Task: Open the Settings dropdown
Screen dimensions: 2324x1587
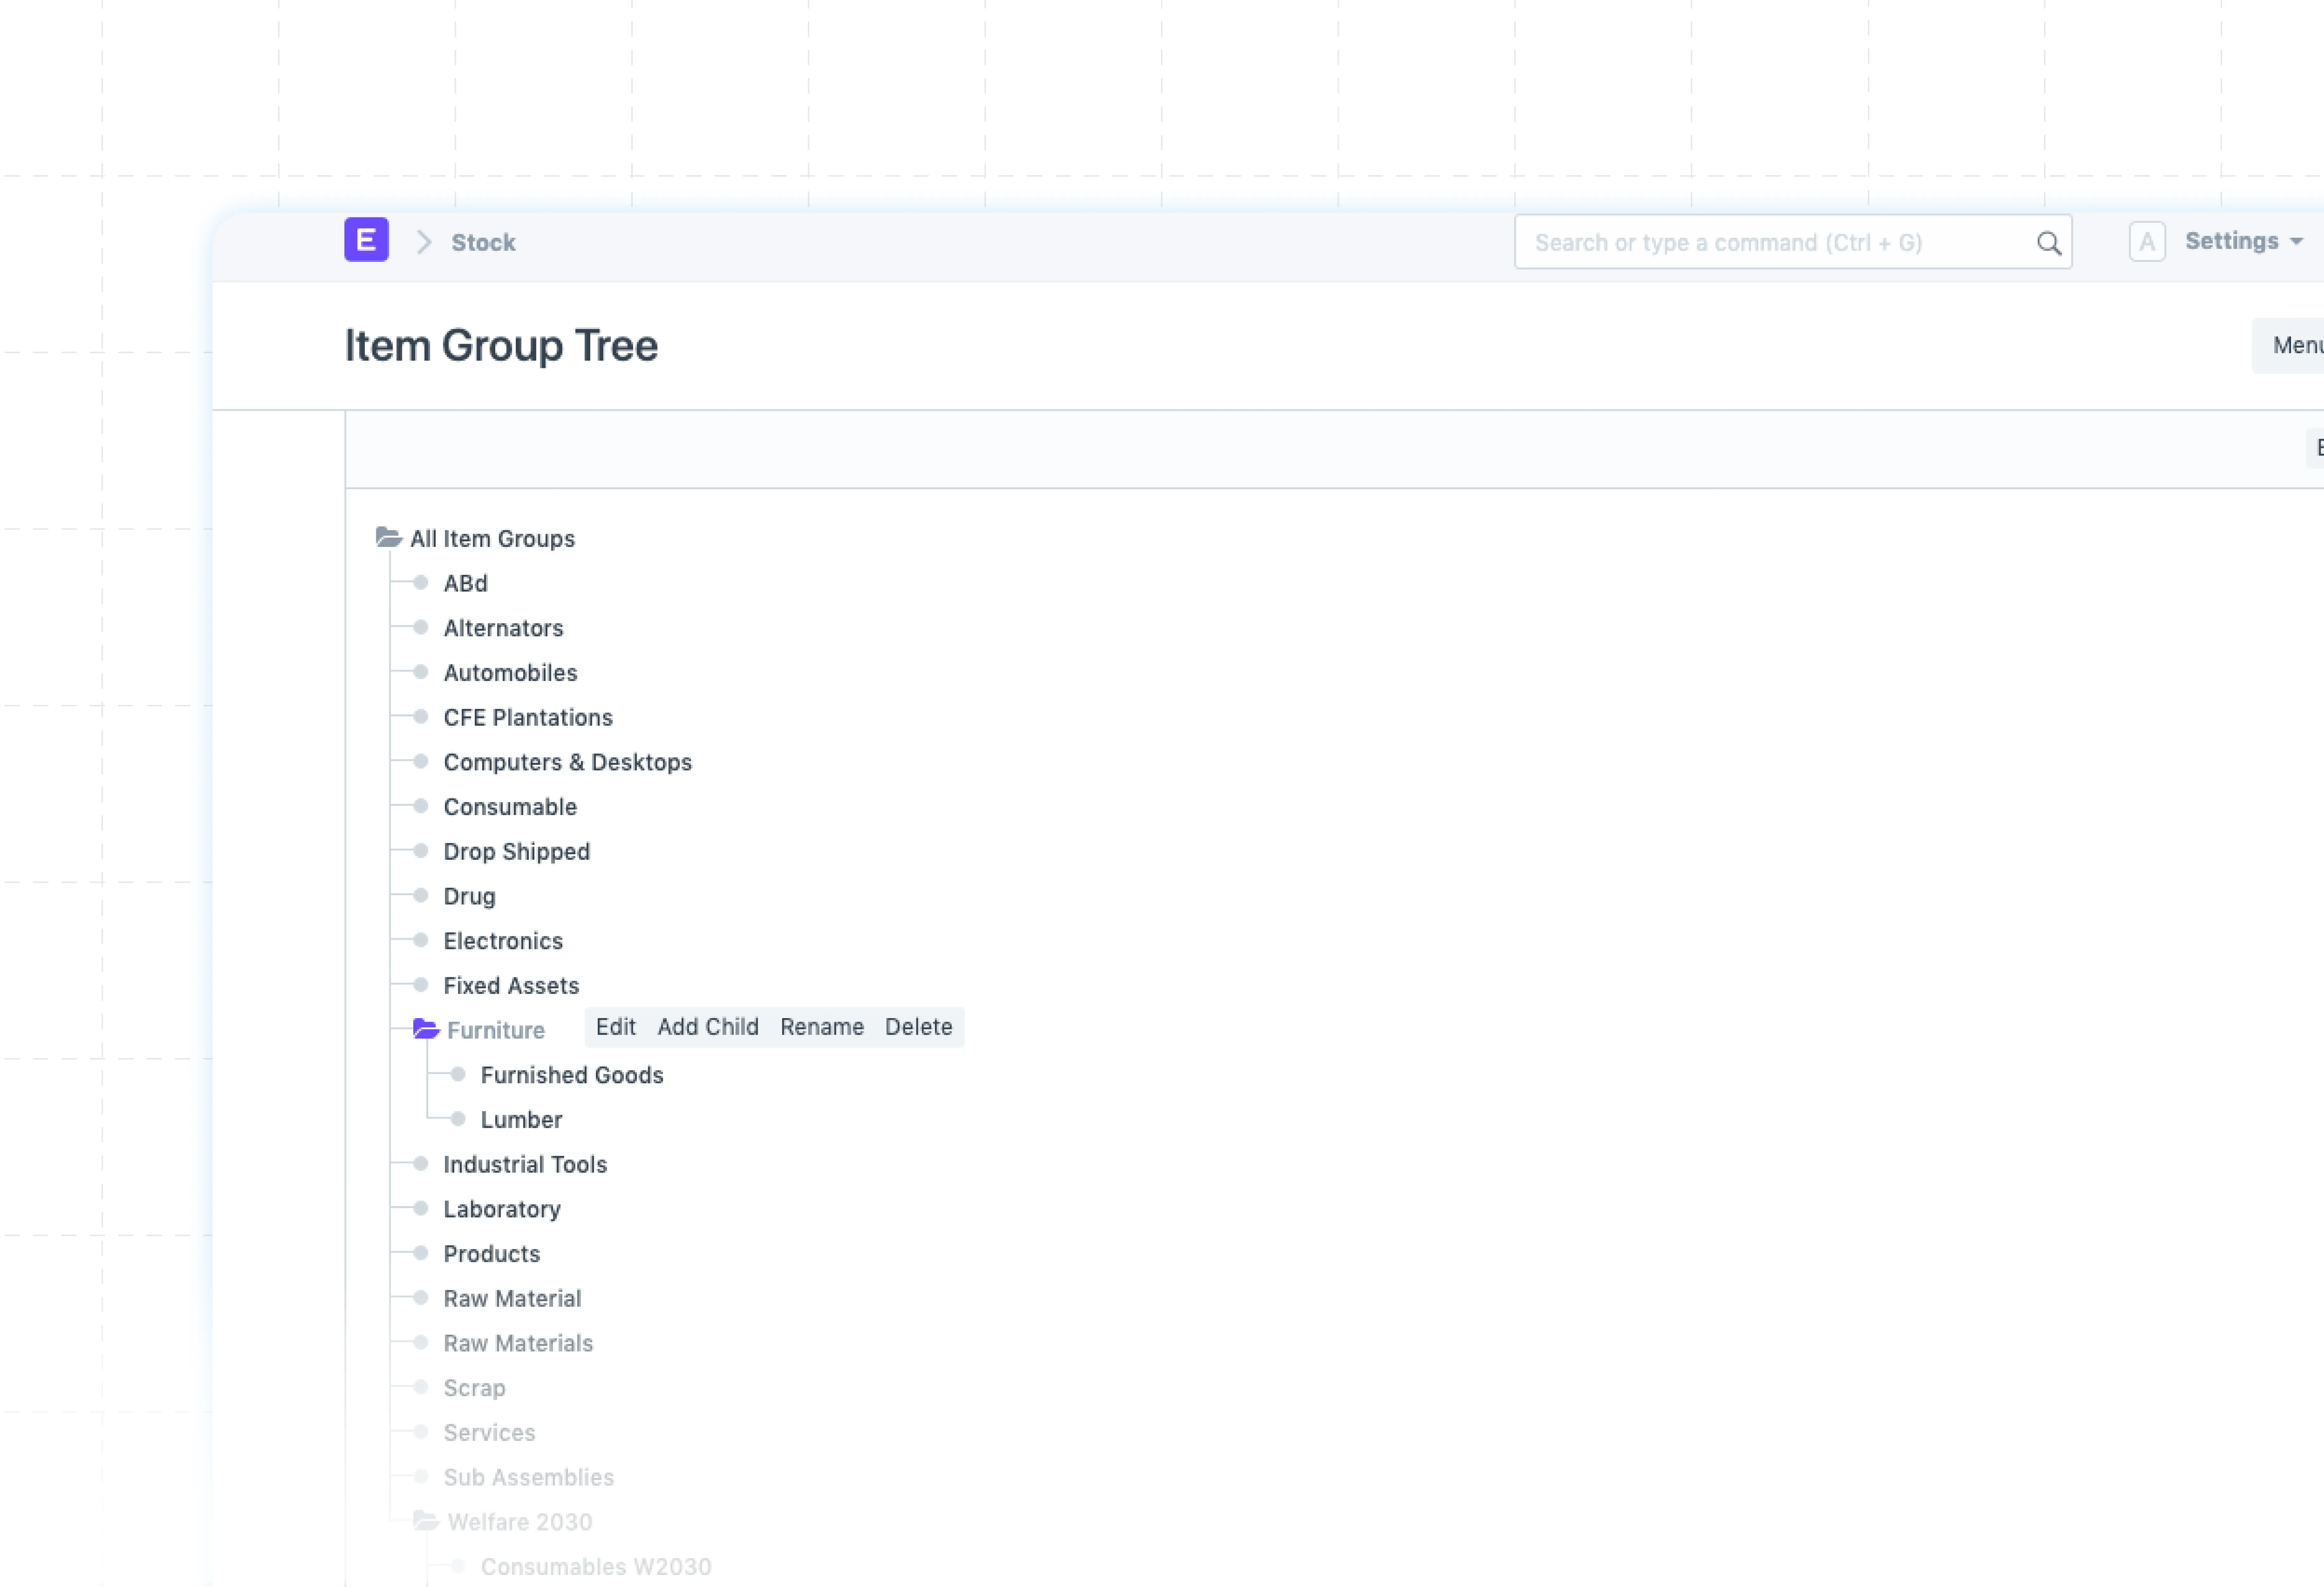Action: [2243, 241]
